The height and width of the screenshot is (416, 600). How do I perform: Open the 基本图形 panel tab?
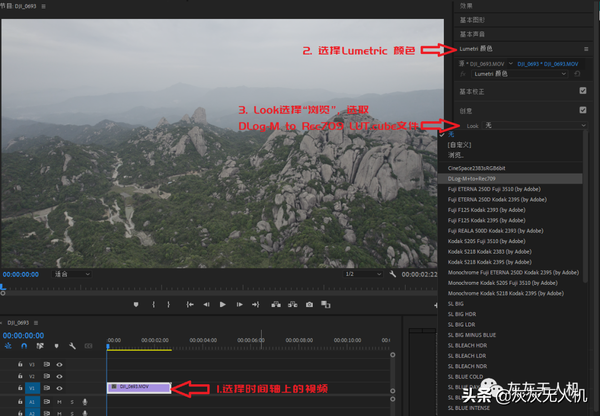[472, 20]
